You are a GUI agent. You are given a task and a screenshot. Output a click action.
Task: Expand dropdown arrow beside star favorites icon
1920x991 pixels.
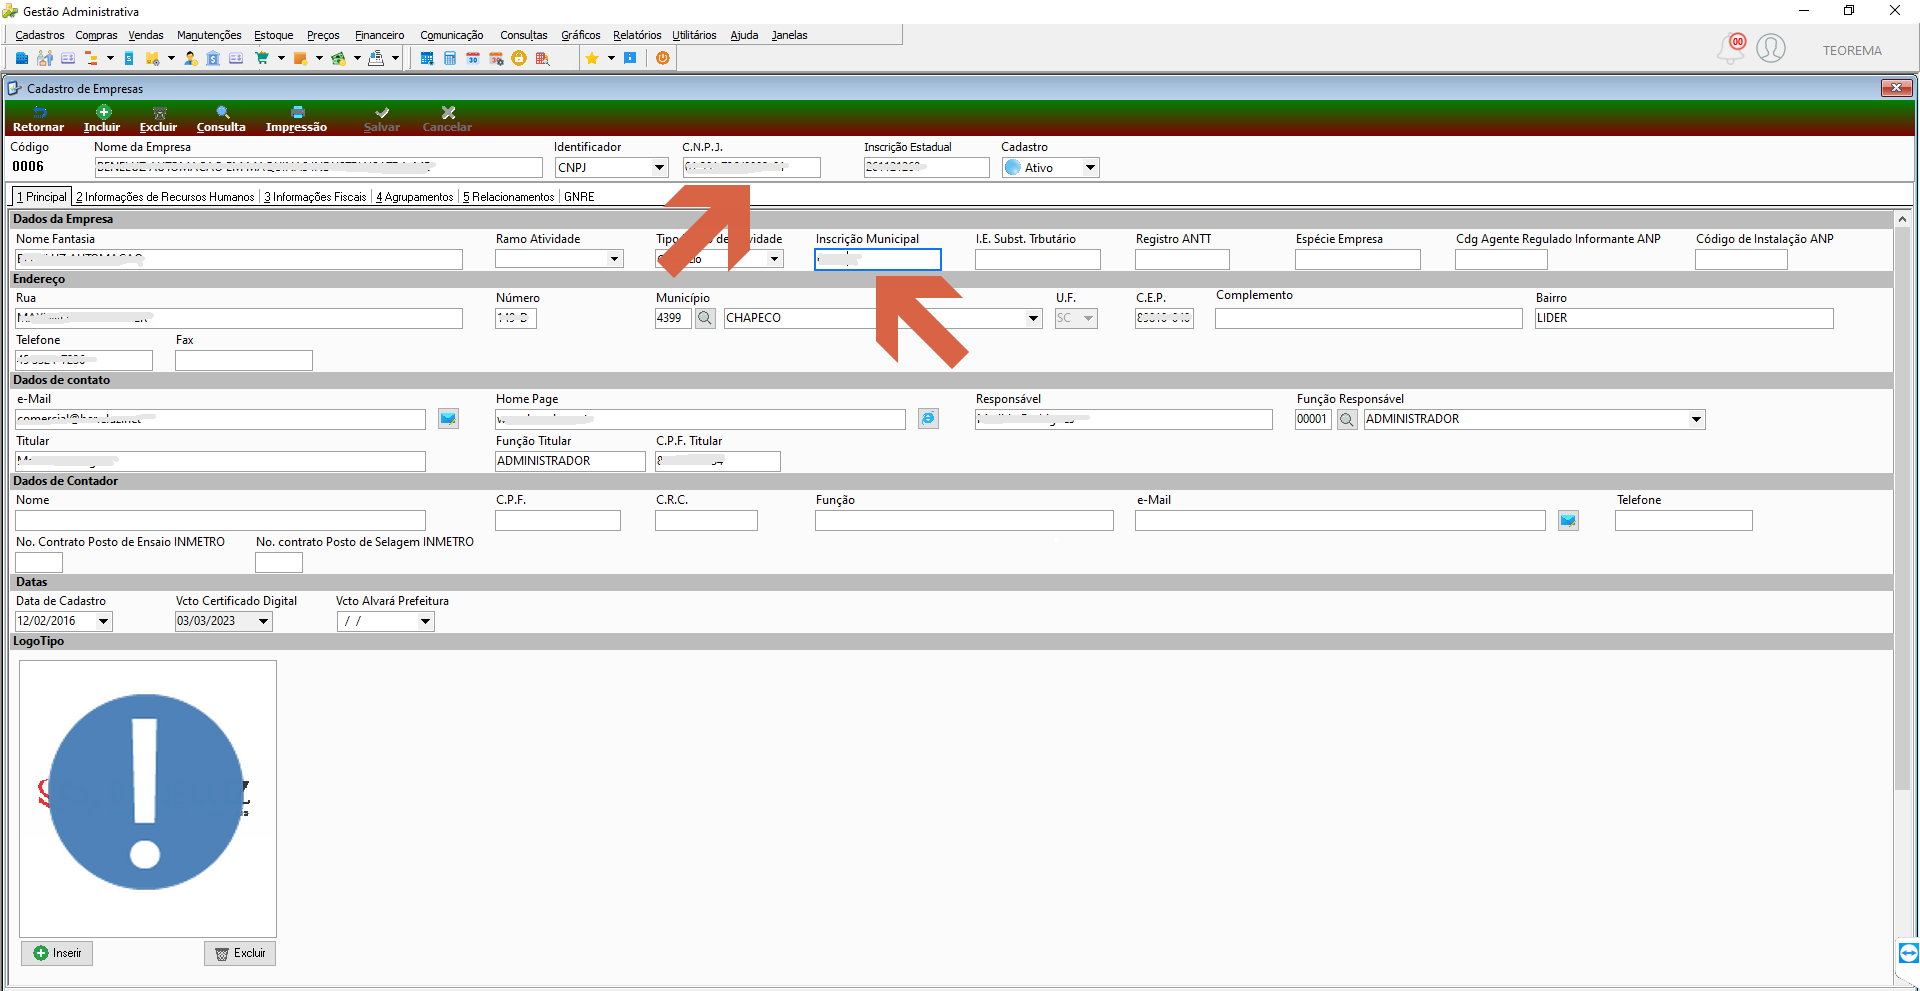(611, 58)
